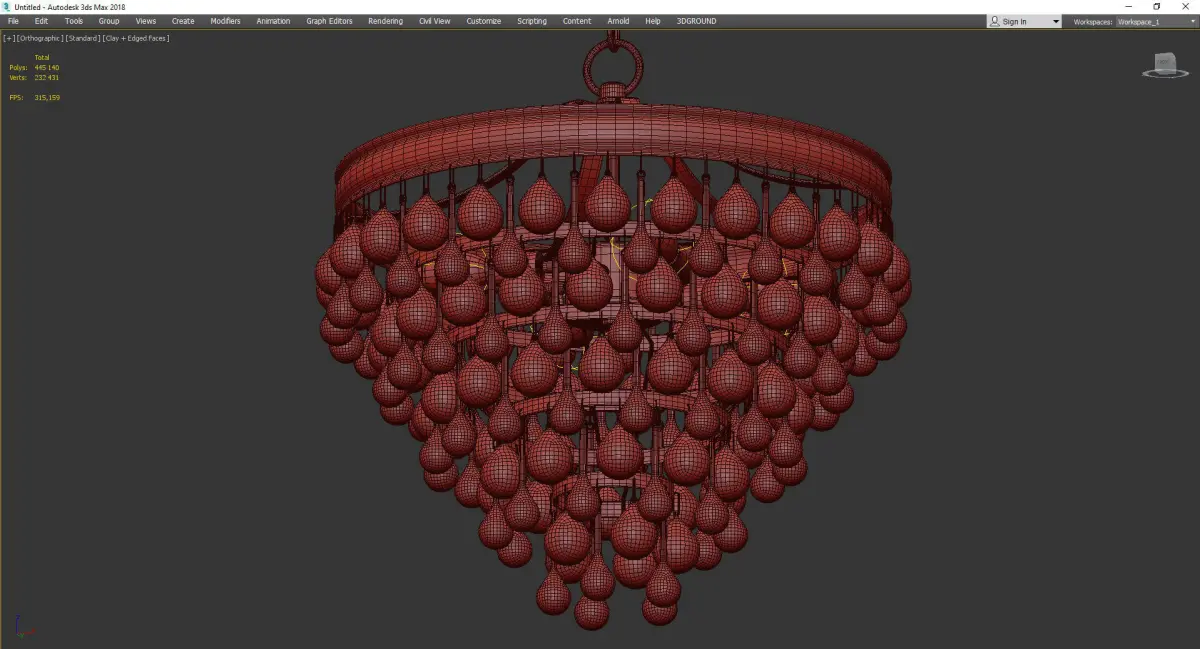Open the Modifiers menu

click(225, 21)
